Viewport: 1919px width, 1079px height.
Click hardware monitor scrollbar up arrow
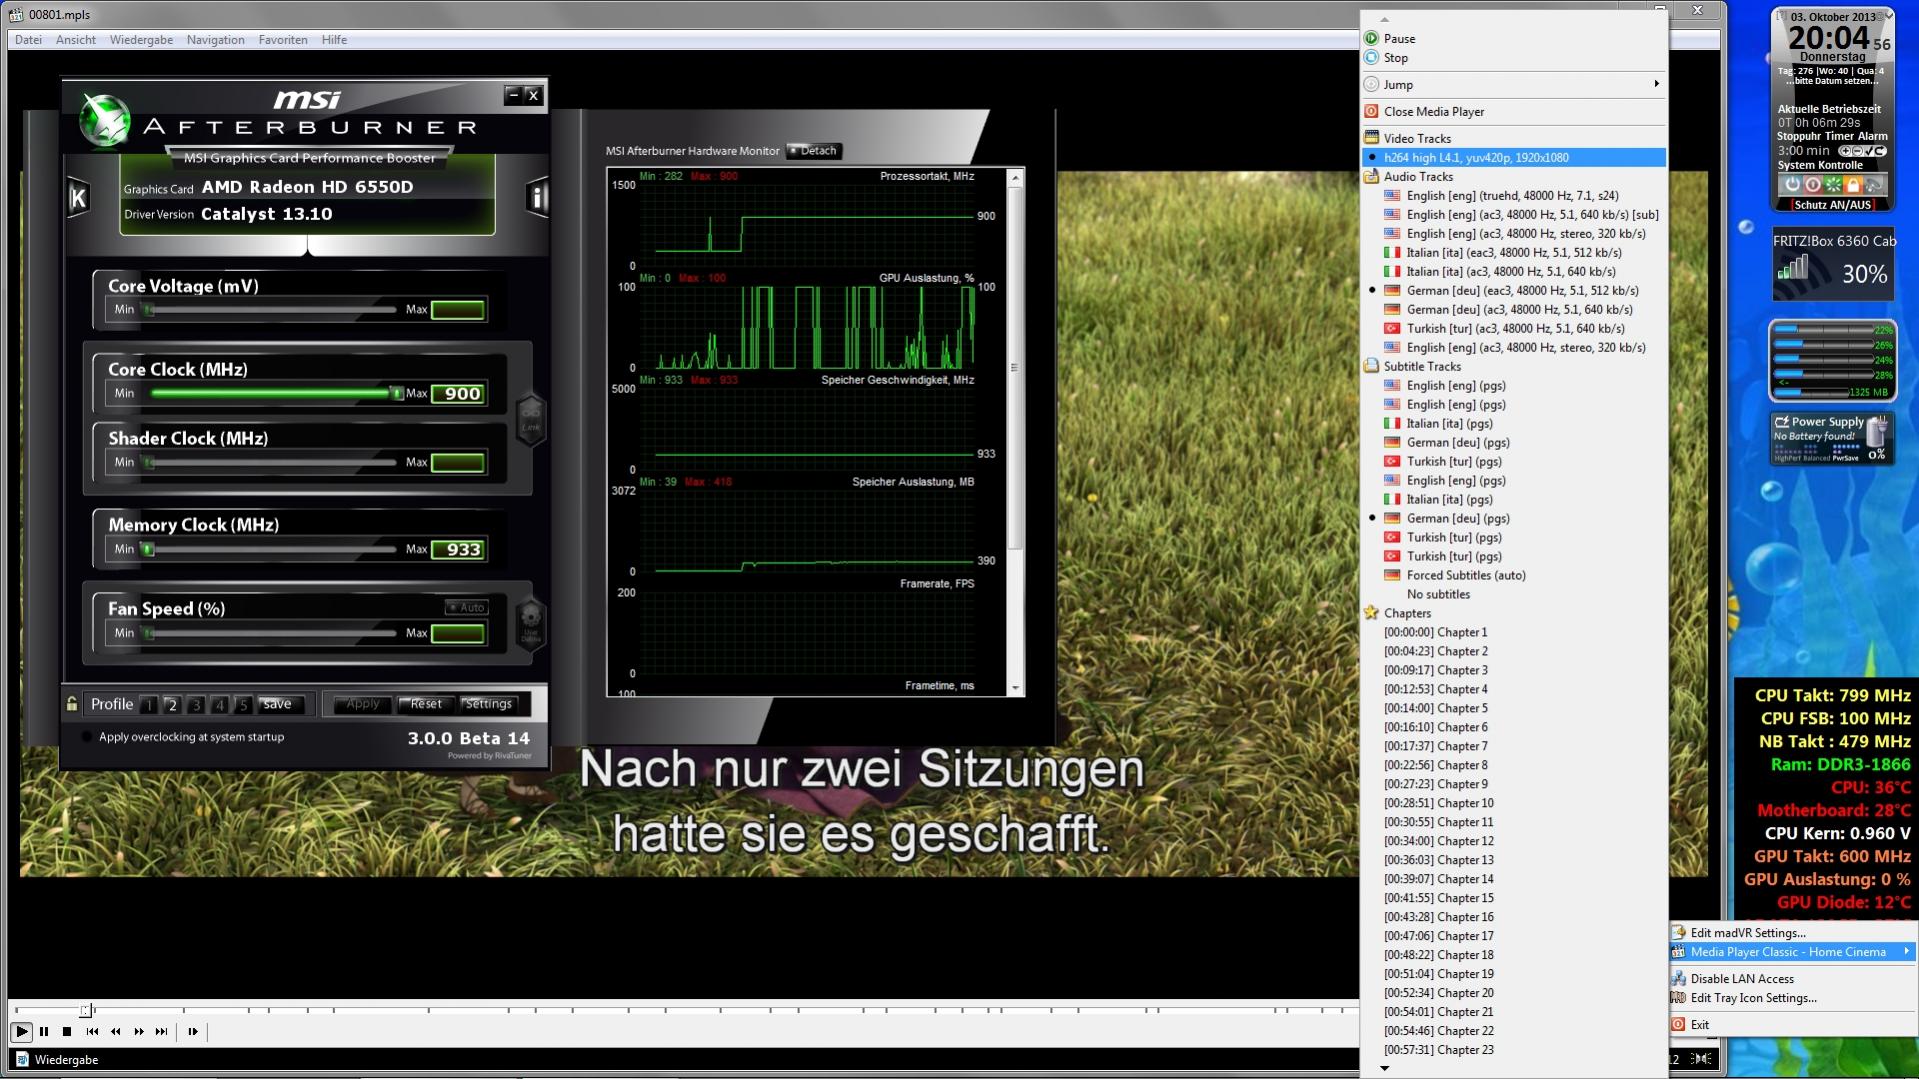point(1016,177)
